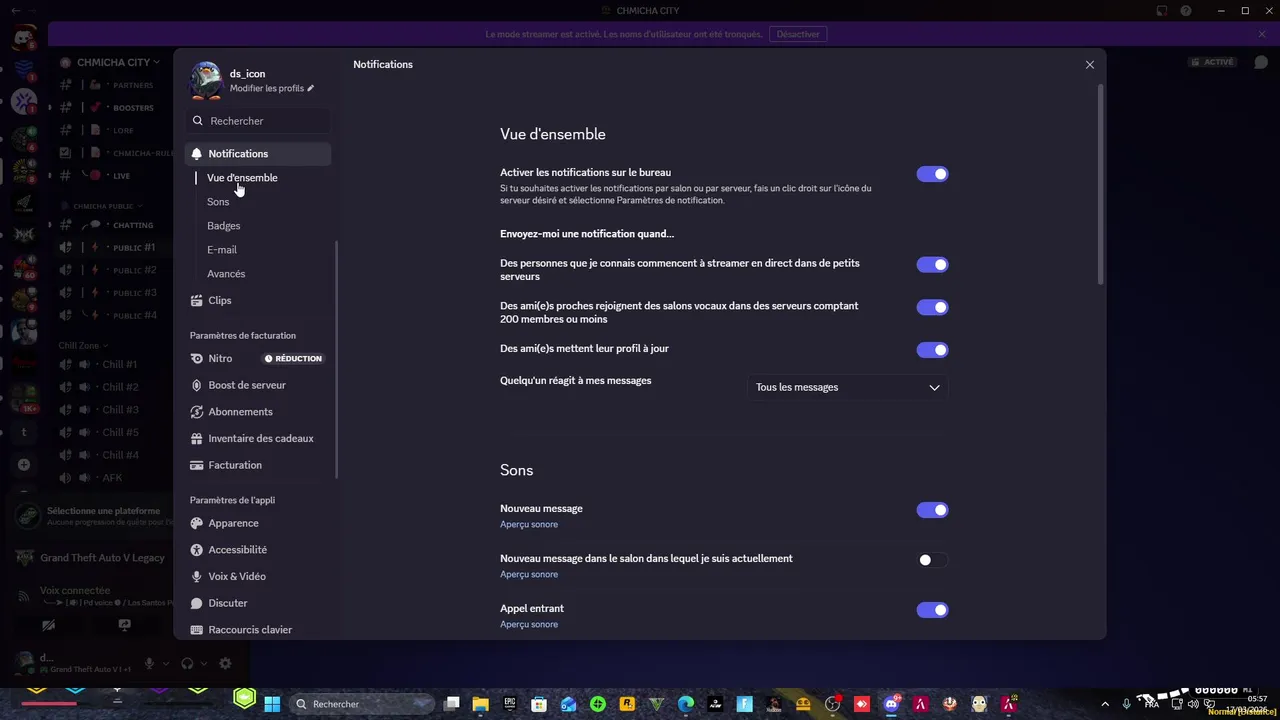Click the Discord icon in the taskbar
Viewport: 1280px width, 720px height.
click(x=891, y=704)
